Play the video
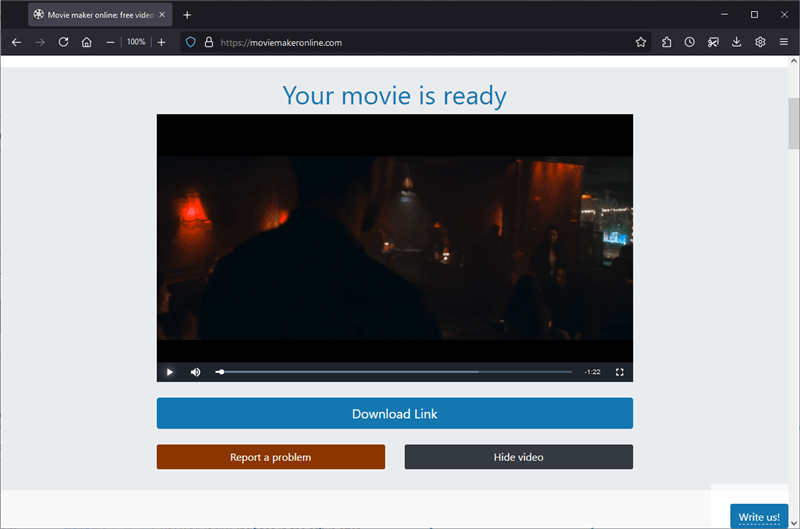The image size is (800, 529). click(x=170, y=372)
